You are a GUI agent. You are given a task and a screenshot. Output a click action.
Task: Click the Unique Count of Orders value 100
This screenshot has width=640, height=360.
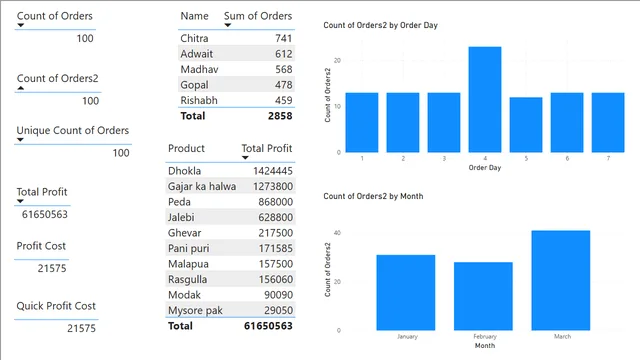click(121, 153)
